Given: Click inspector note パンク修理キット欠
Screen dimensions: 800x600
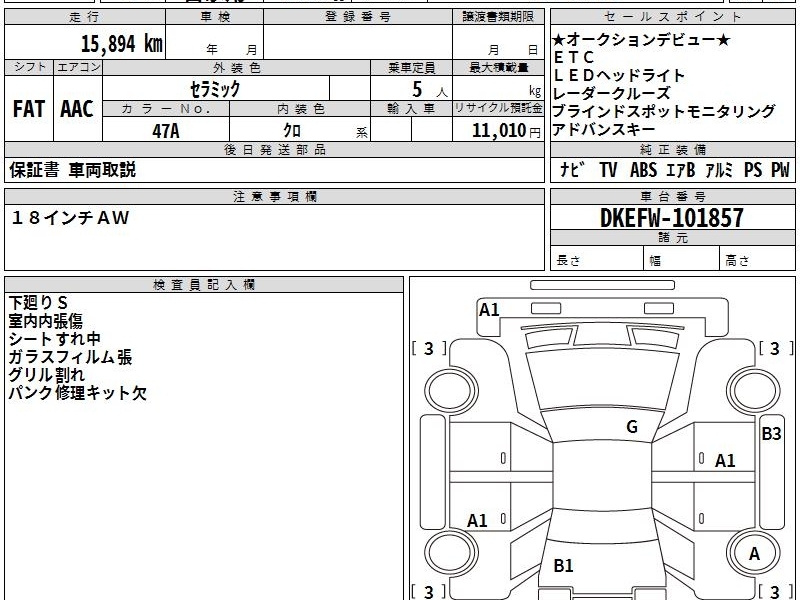Looking at the screenshot, I should pos(78,393).
